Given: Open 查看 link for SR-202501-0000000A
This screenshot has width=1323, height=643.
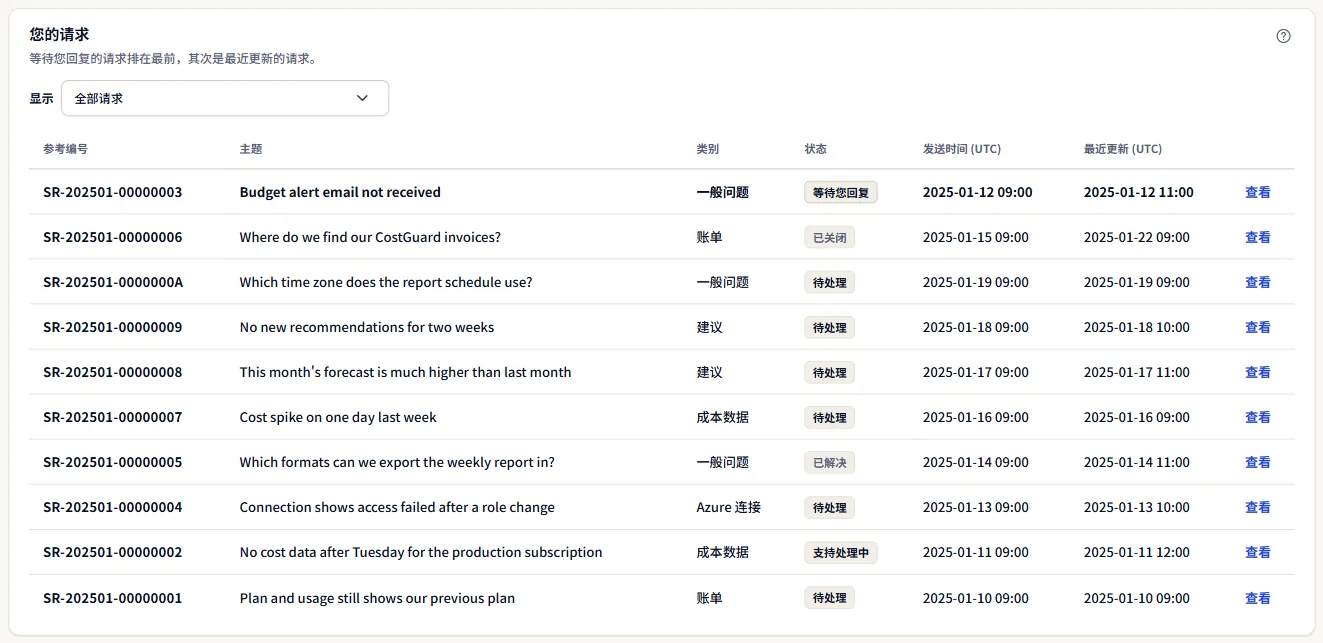Looking at the screenshot, I should tap(1257, 282).
